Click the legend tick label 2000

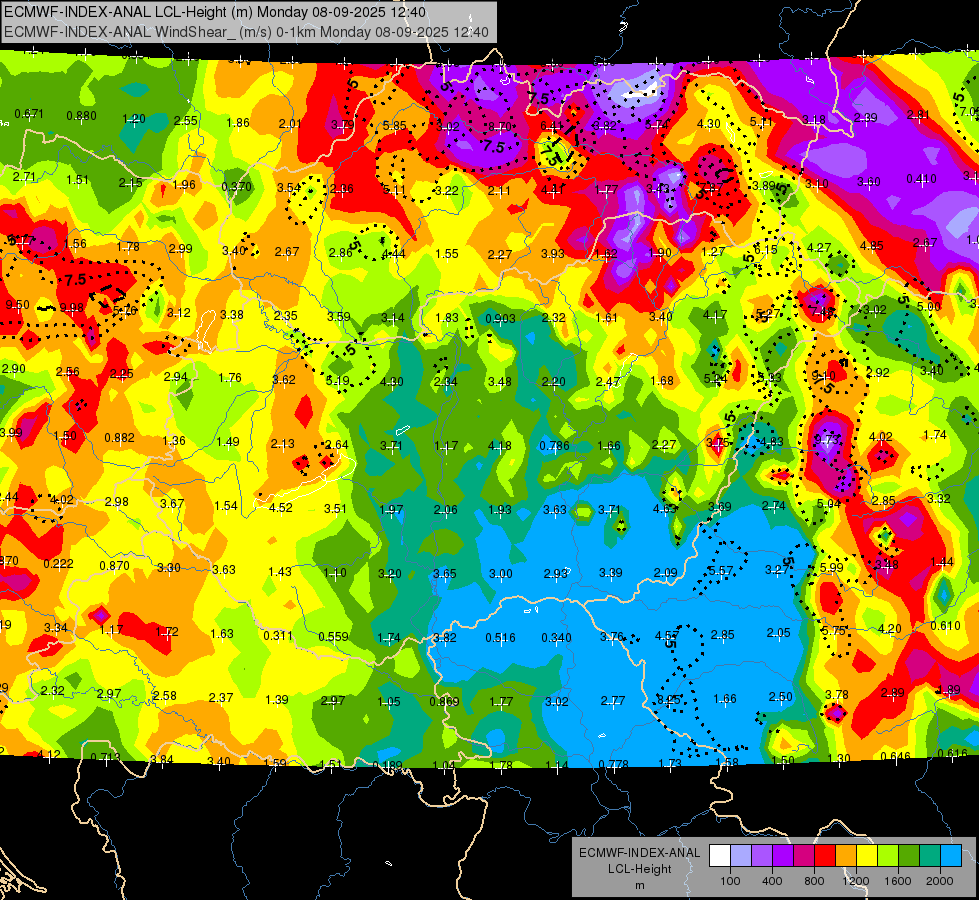pyautogui.click(x=940, y=881)
